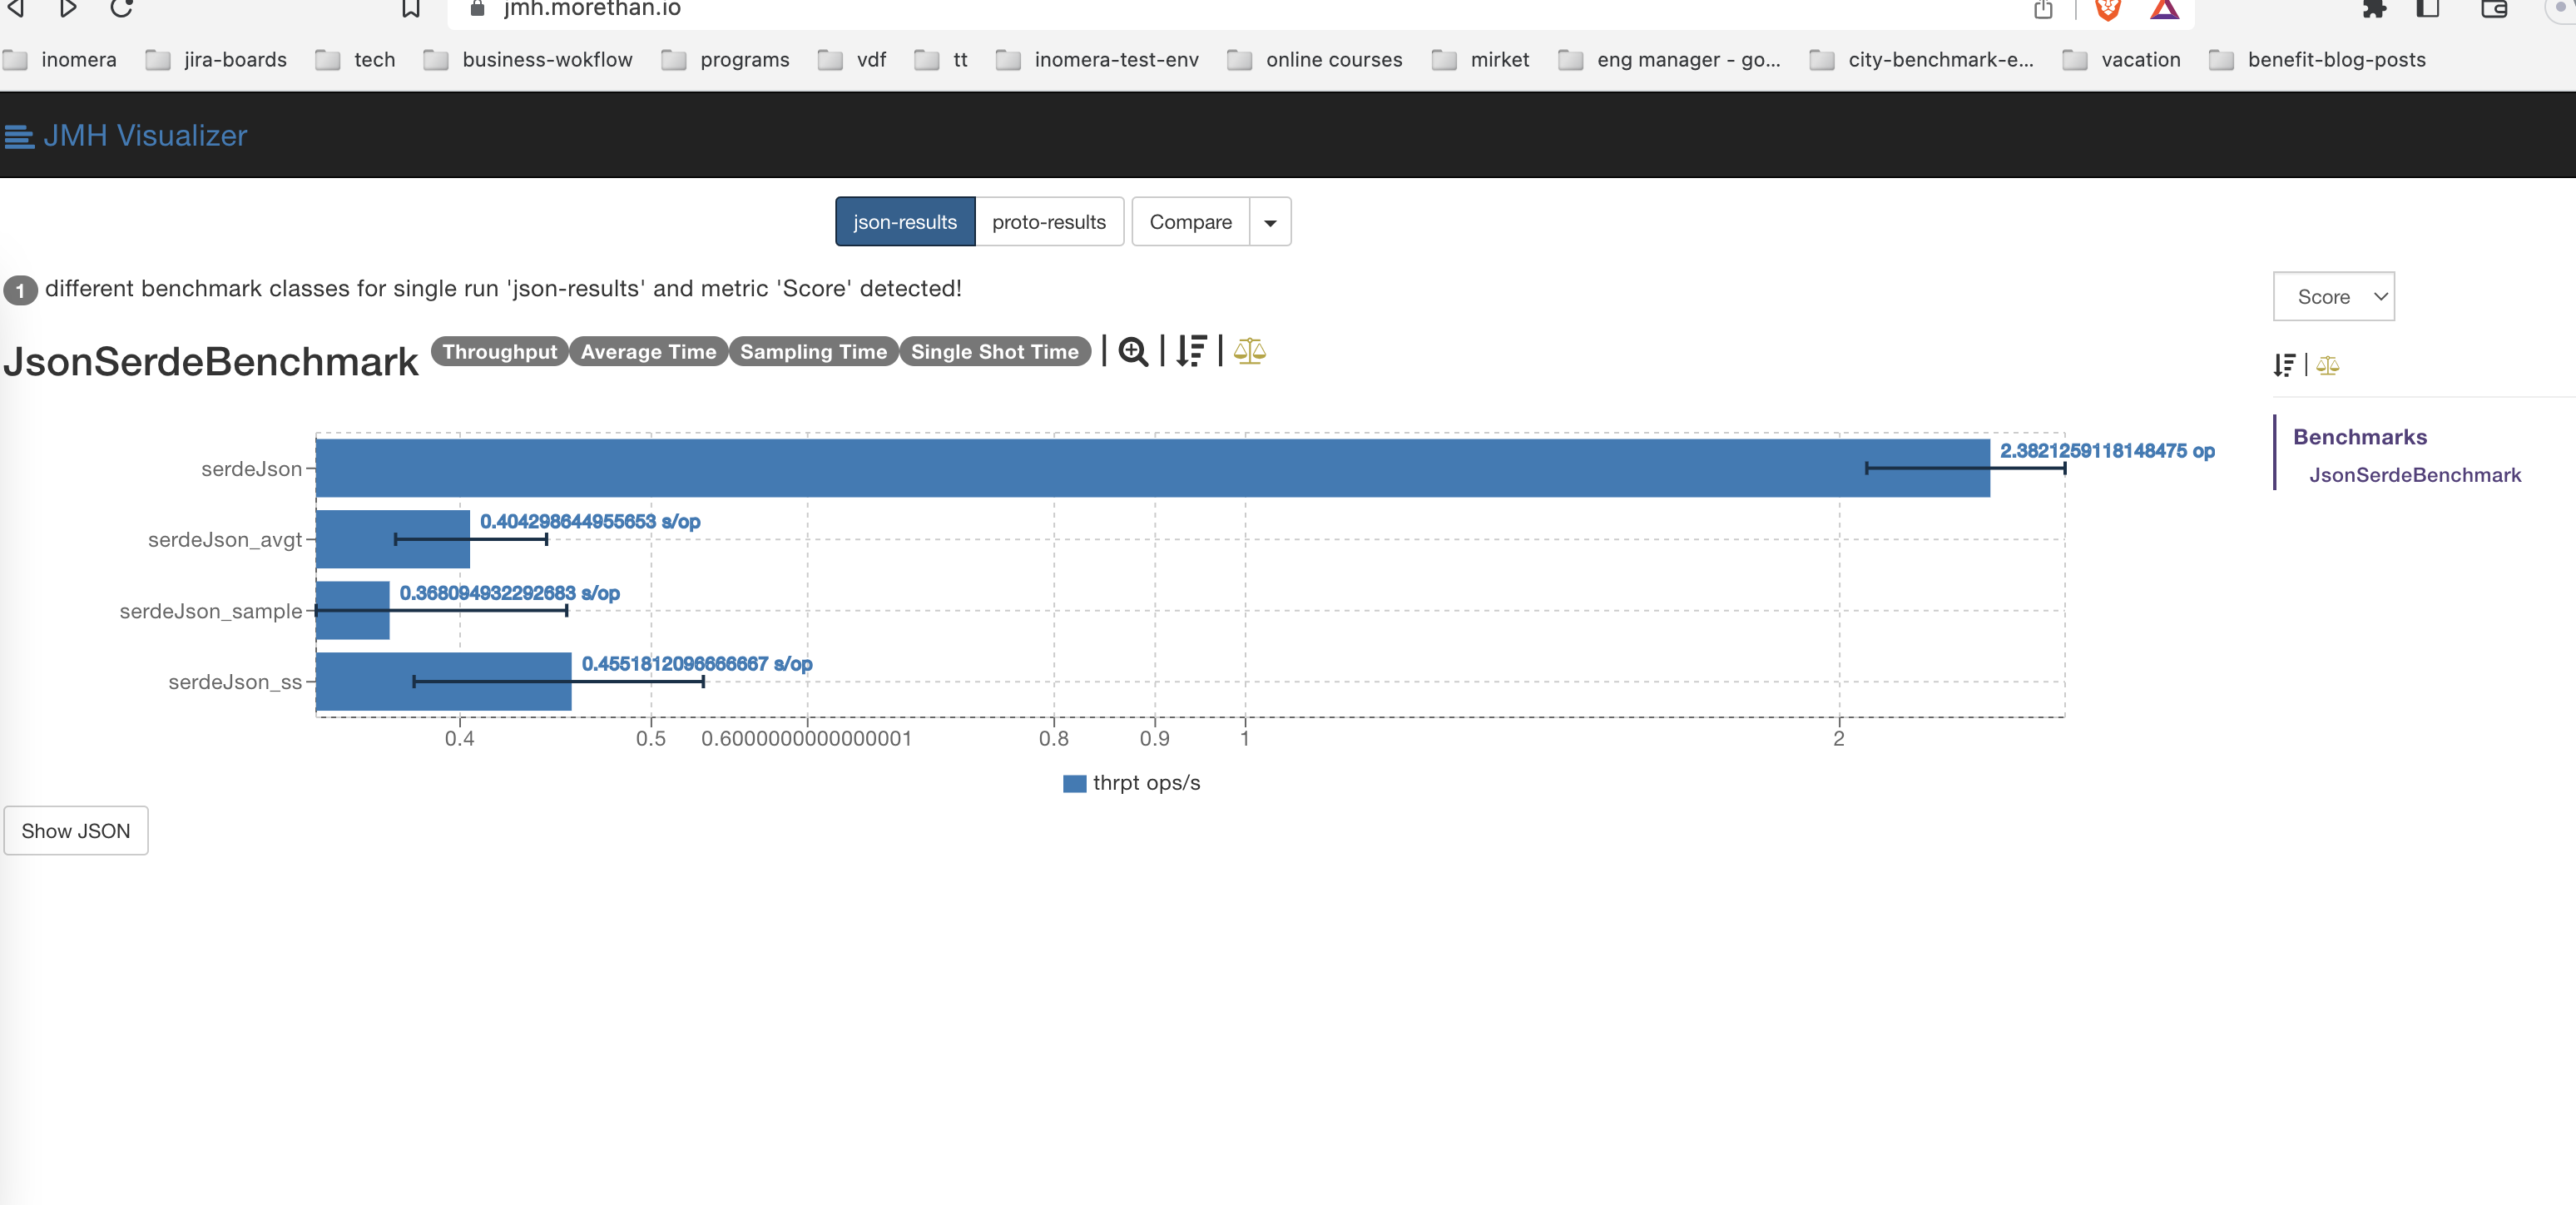Click the sort icon next to JsonSerdeBenchmark heading

point(1191,351)
